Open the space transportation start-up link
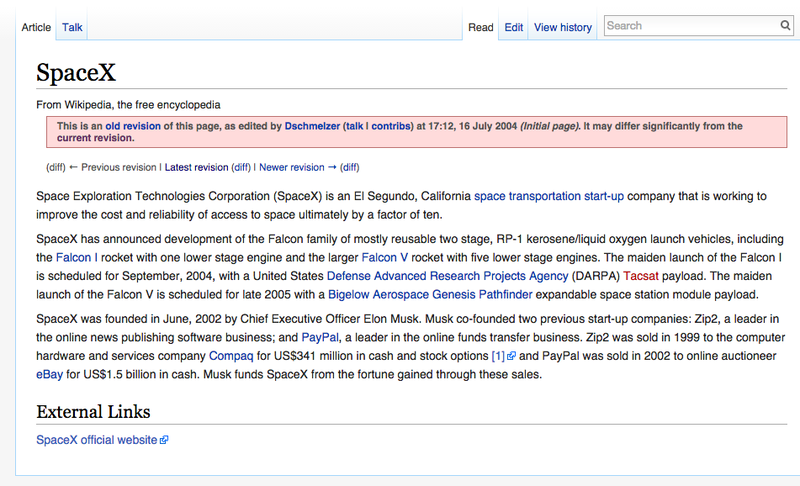Screen dimensions: 800x486 (x=549, y=196)
